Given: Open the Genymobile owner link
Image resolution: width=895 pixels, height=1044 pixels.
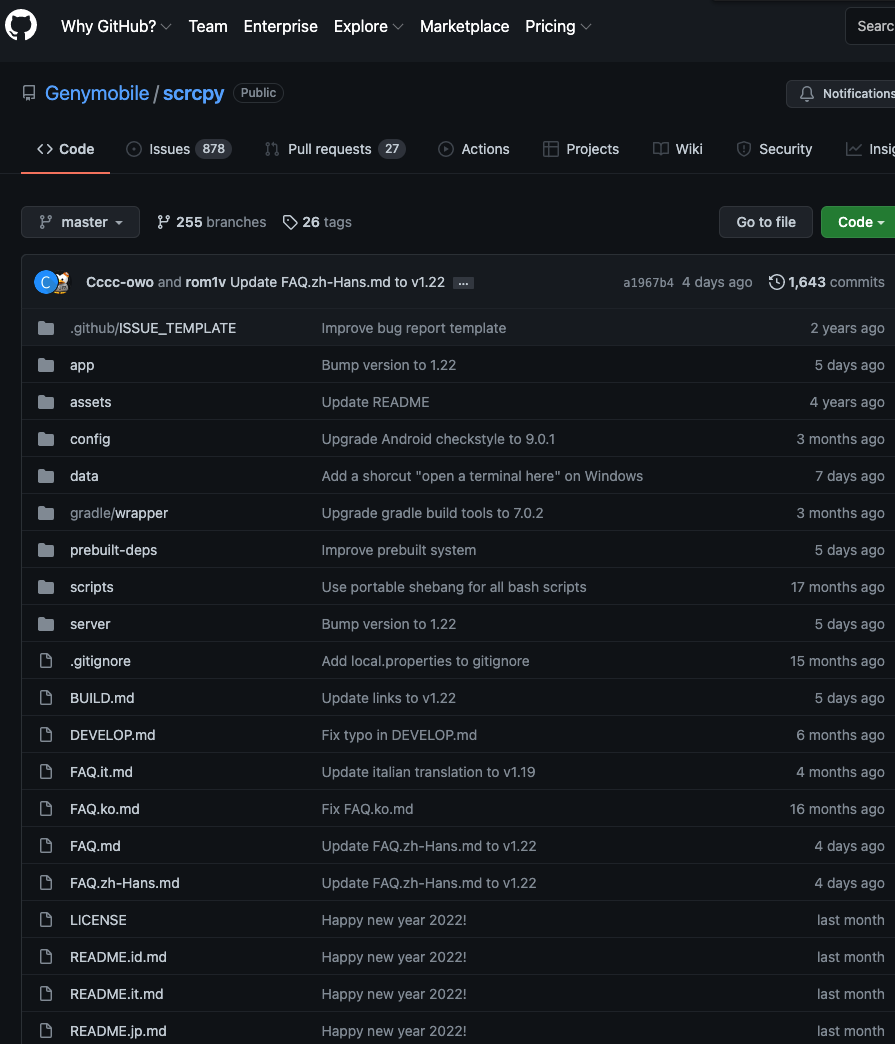Looking at the screenshot, I should tap(97, 93).
